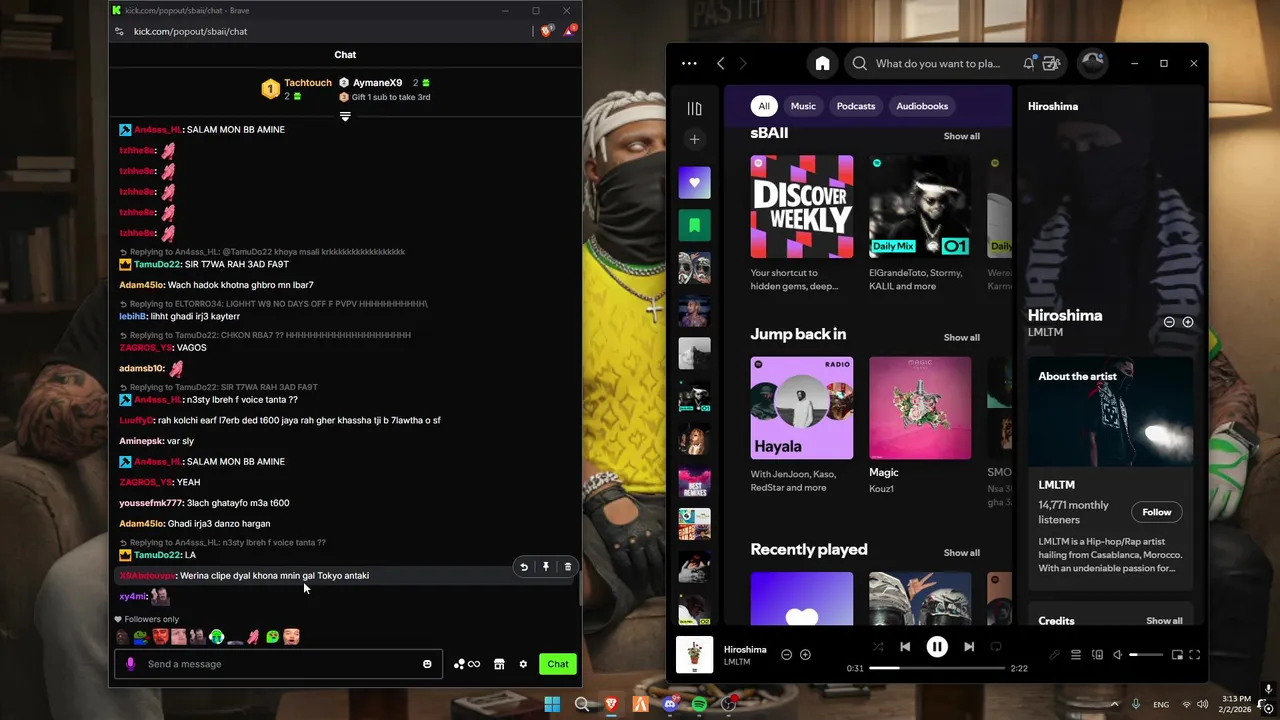Seek on the song progress bar
The height and width of the screenshot is (720, 1280).
point(937,668)
